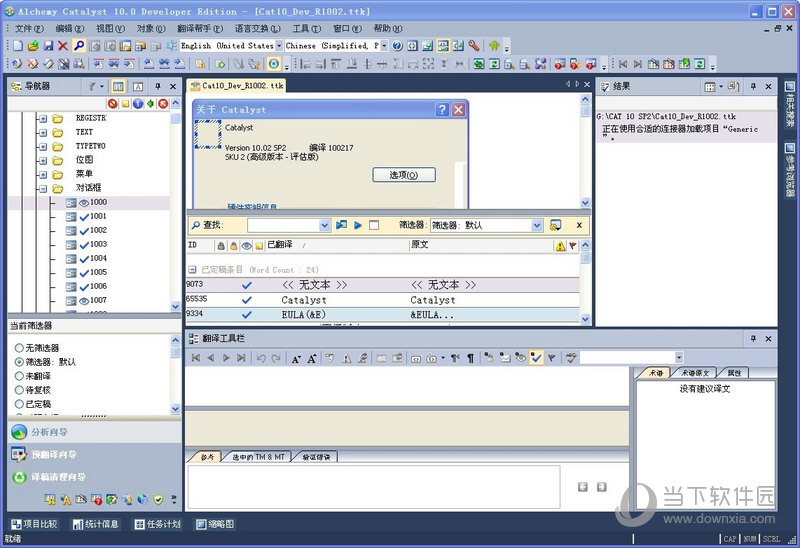Click the wrench tools icon in toolbar

(474, 46)
